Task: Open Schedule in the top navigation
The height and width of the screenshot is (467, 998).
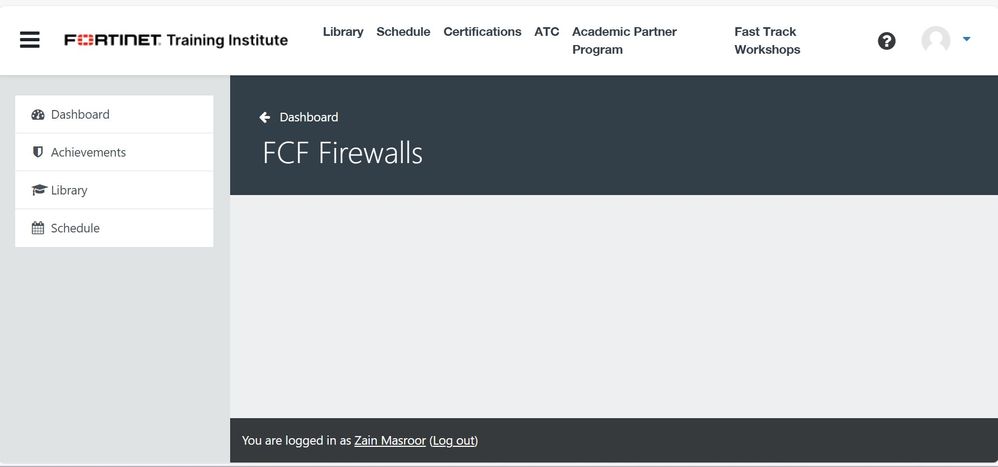Action: point(403,32)
